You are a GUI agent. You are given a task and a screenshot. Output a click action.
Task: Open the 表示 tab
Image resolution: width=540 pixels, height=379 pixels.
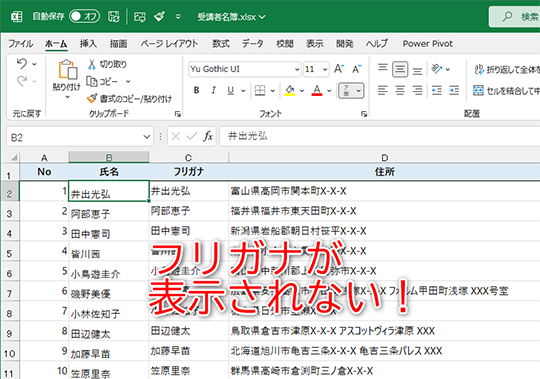315,43
